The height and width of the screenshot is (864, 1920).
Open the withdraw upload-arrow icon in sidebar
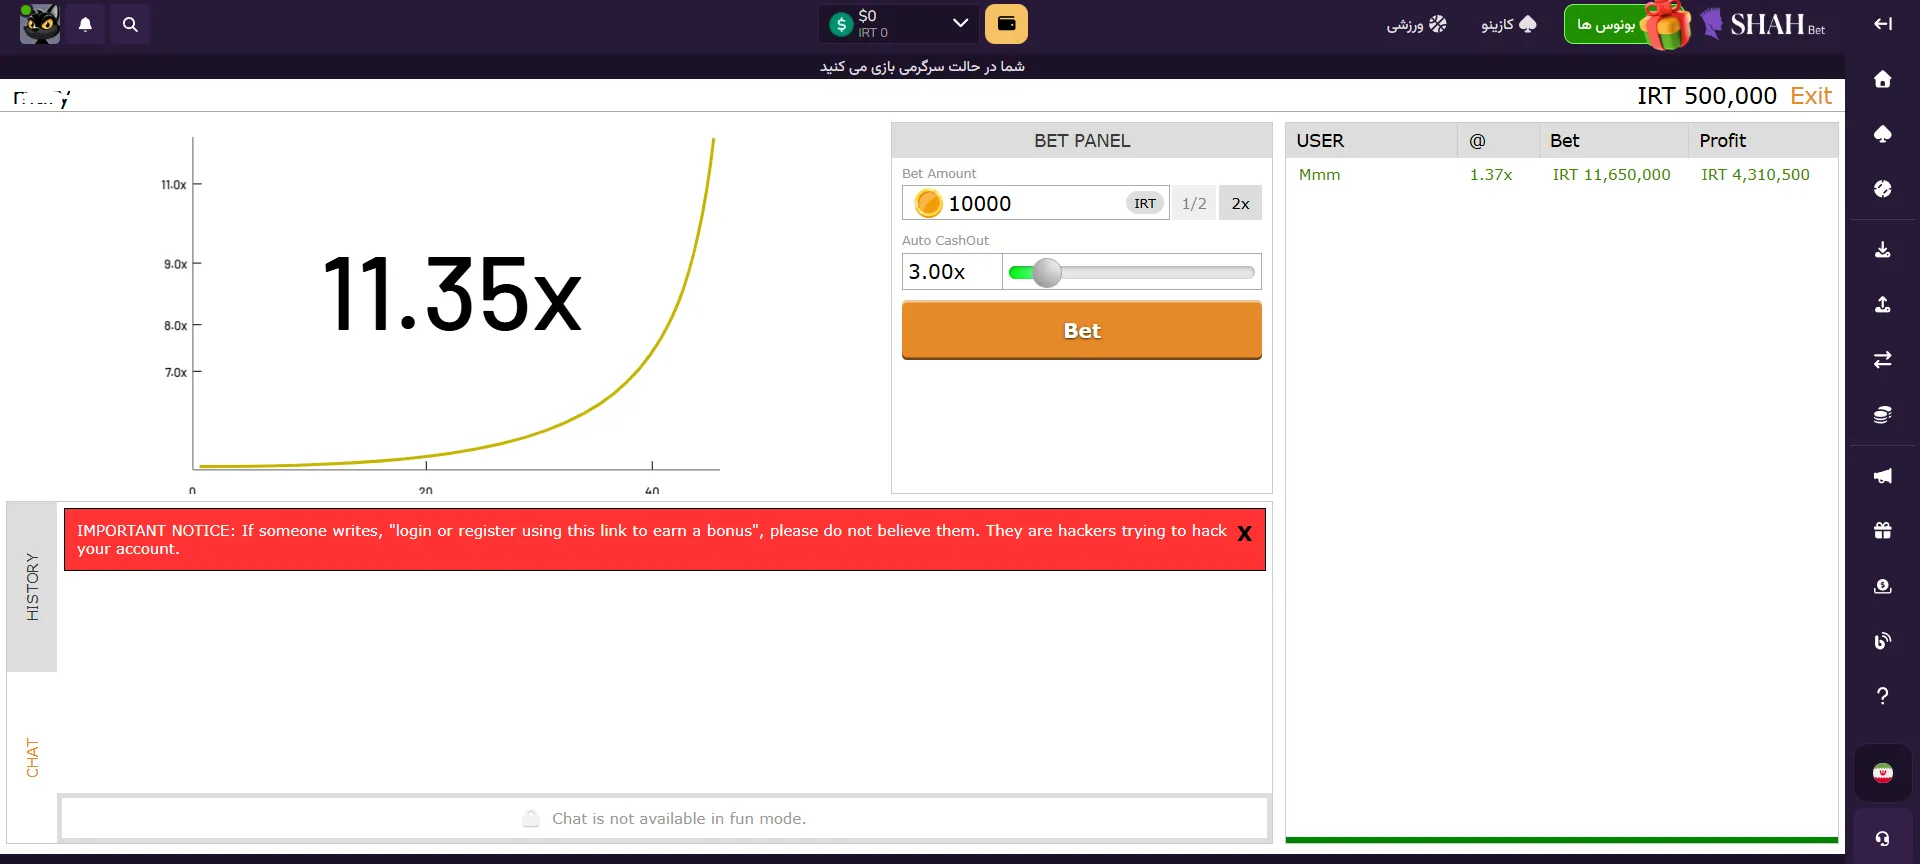(1882, 304)
